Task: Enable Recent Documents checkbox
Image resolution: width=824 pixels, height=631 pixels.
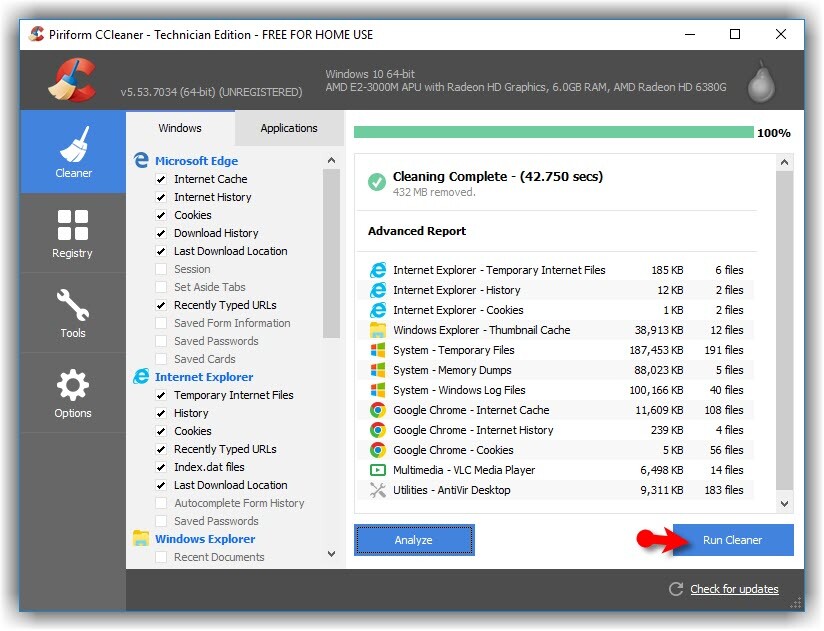Action: click(161, 557)
